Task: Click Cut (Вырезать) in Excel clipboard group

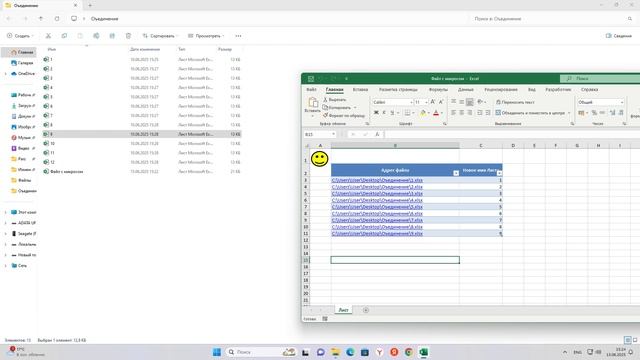Action: pyautogui.click(x=335, y=100)
